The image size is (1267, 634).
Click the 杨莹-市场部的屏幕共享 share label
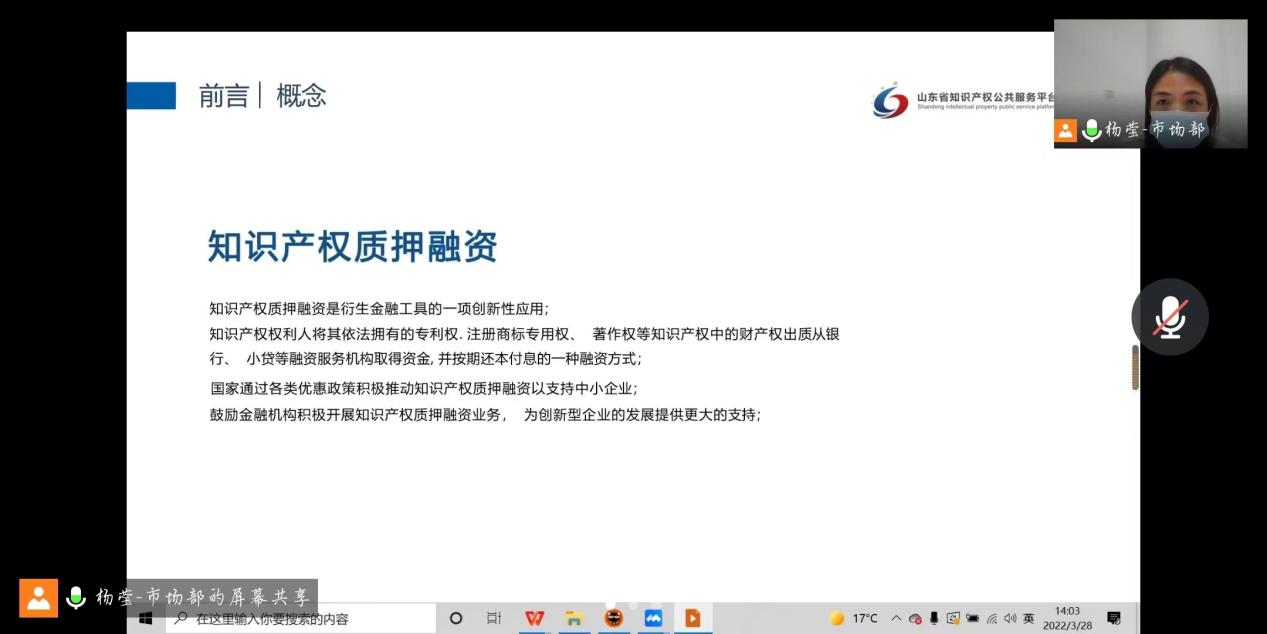click(x=200, y=596)
